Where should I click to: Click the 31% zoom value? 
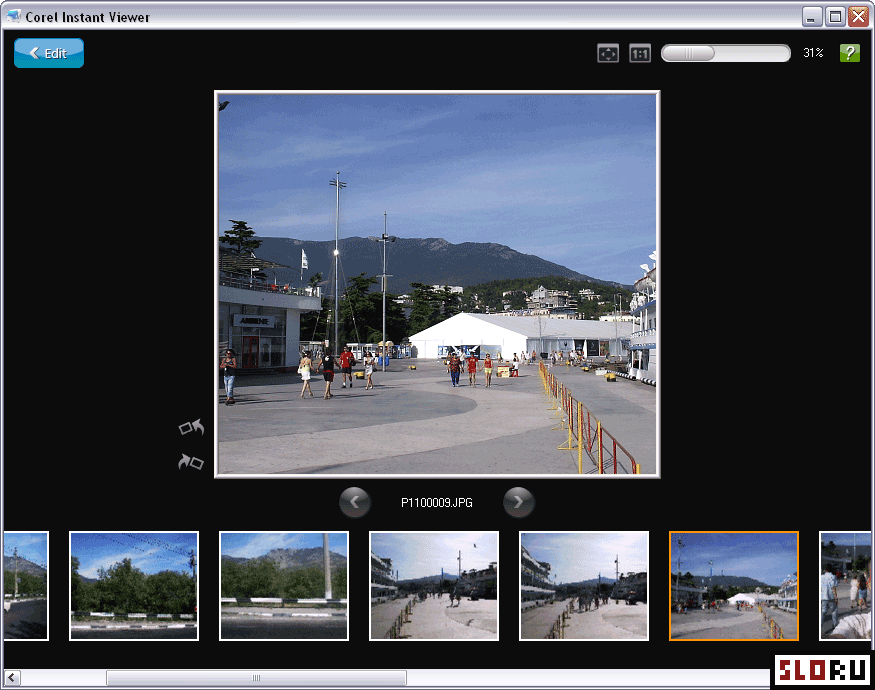point(813,53)
